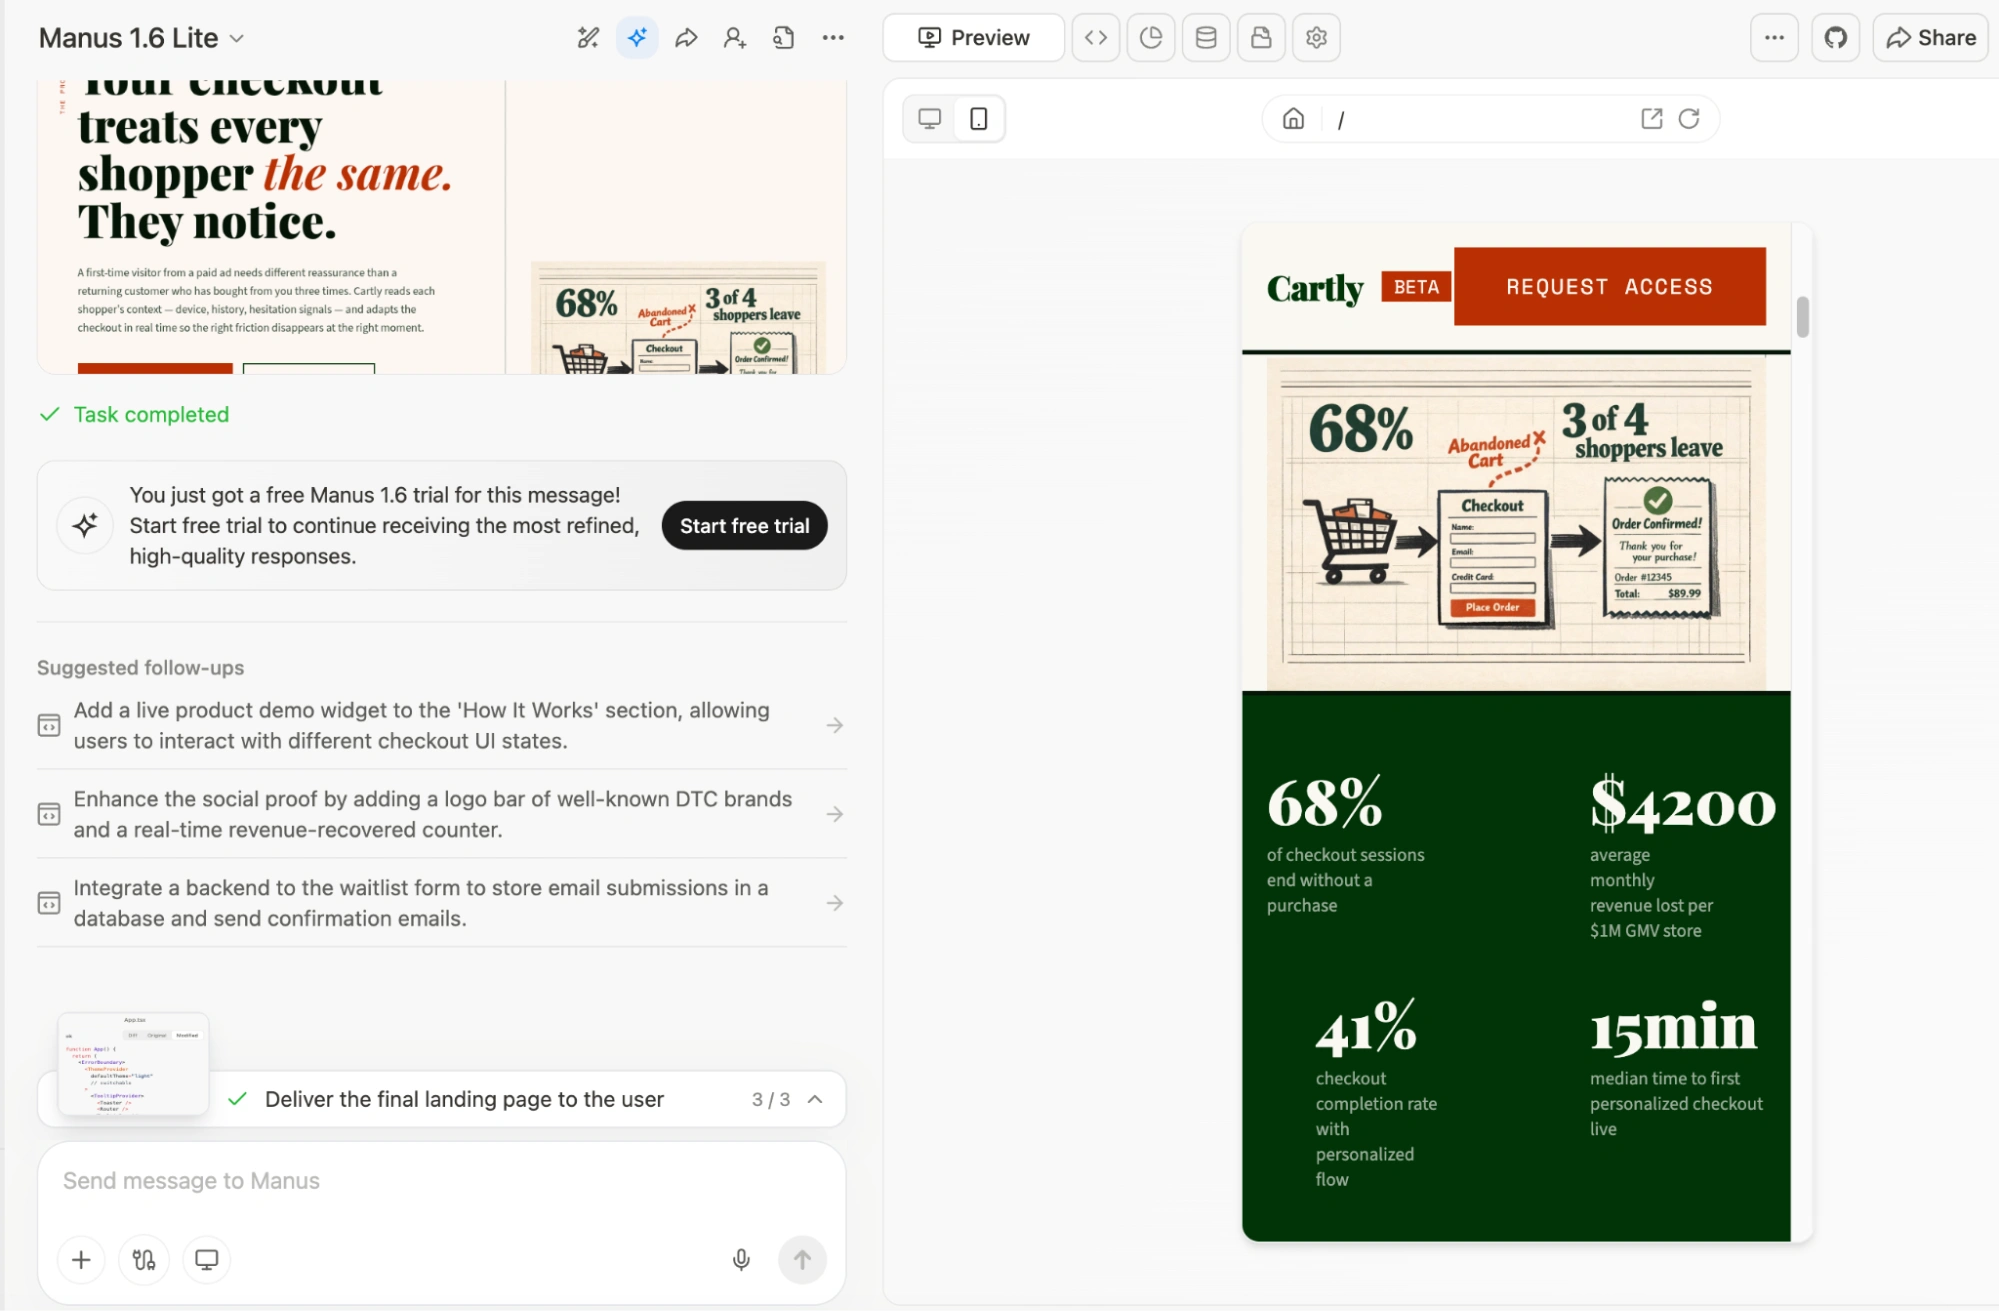The width and height of the screenshot is (1999, 1311).
Task: Click arrow next to logo bar follow-up
Action: tap(835, 814)
